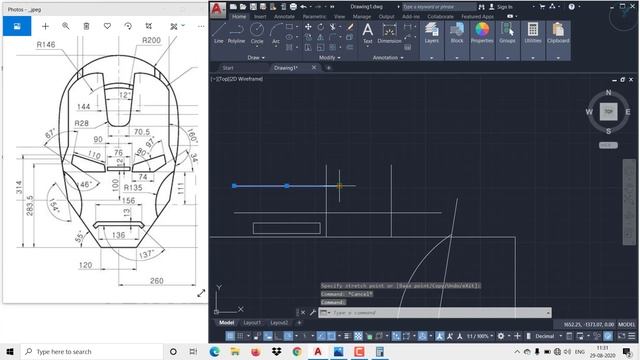Select the Mirror tool in the Modify panel
The image size is (640, 360).
click(x=321, y=37)
